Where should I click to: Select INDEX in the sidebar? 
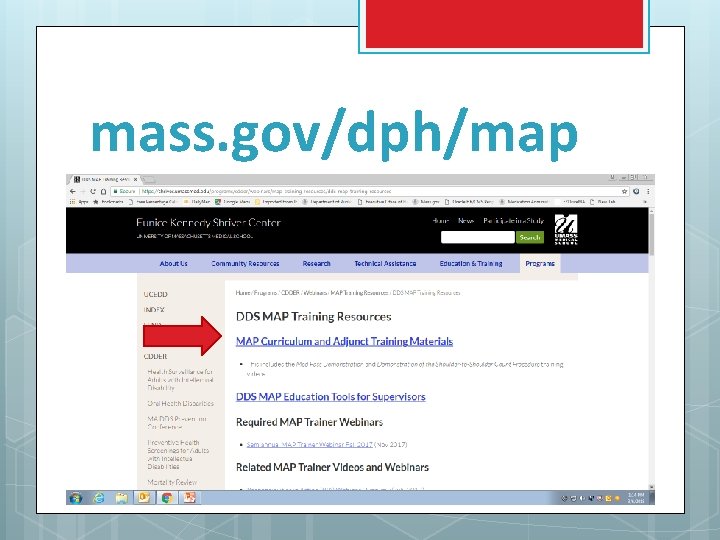pyautogui.click(x=154, y=310)
